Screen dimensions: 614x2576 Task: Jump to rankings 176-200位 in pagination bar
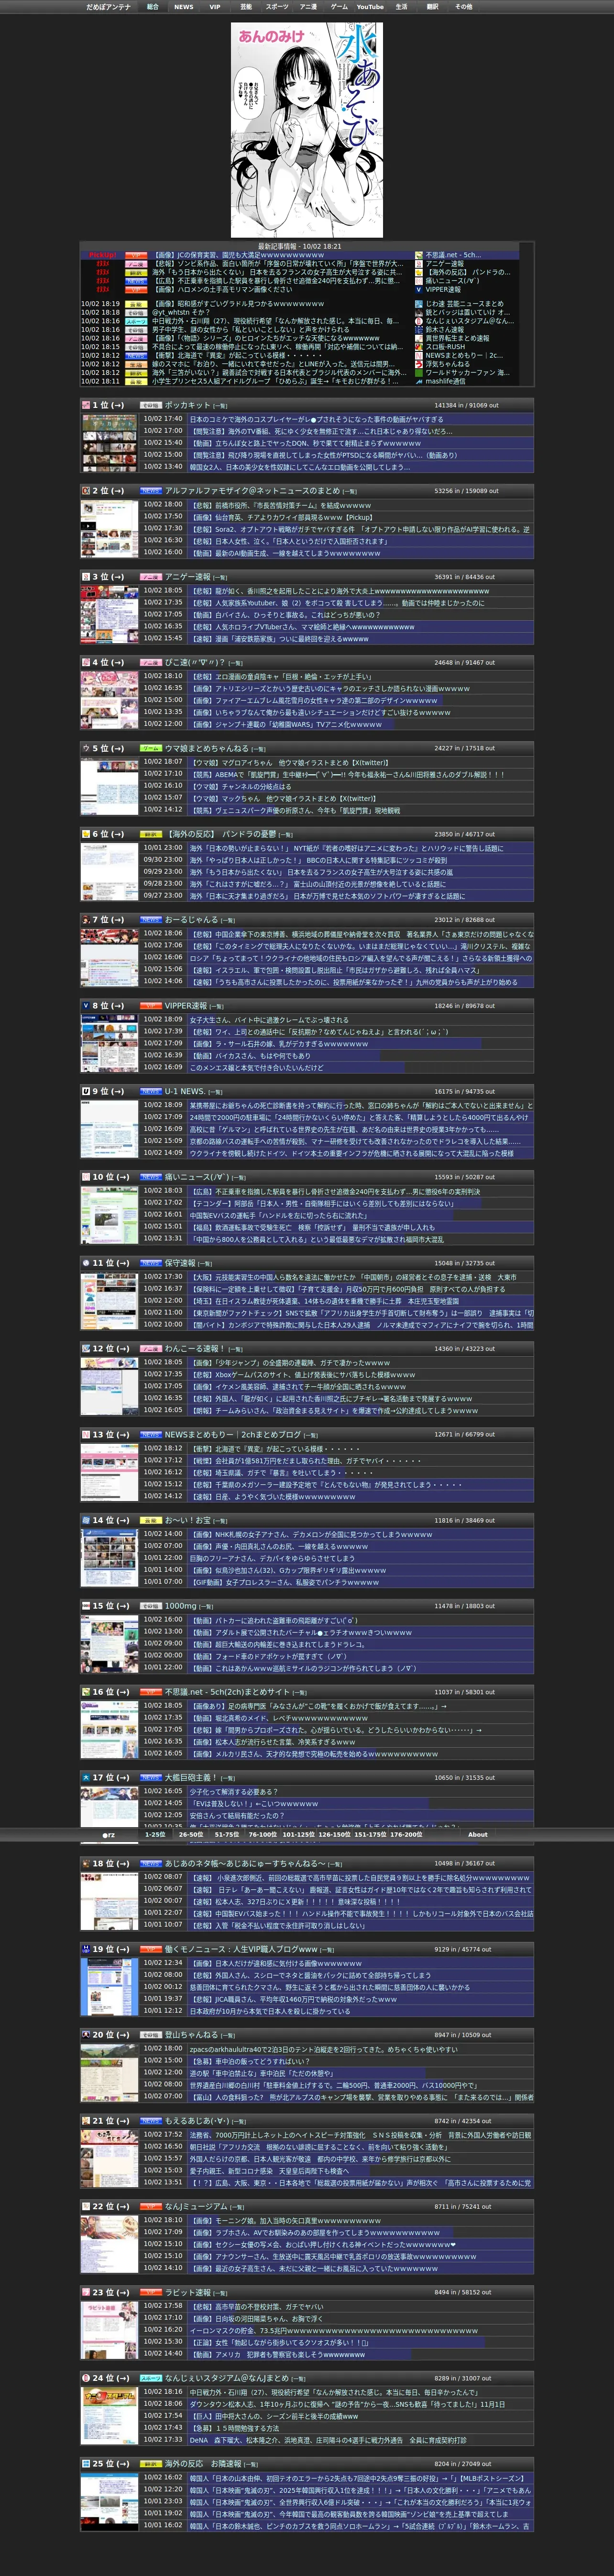click(406, 1835)
